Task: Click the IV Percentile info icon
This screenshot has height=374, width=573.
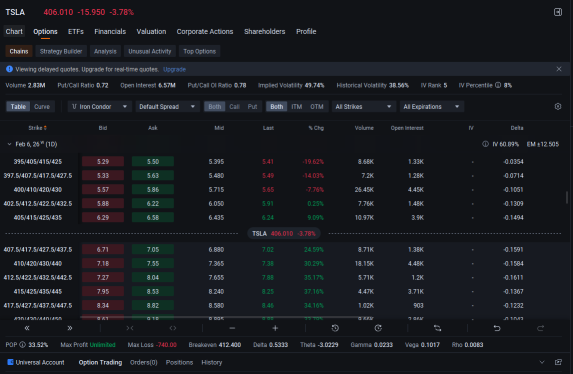Action: [498, 85]
